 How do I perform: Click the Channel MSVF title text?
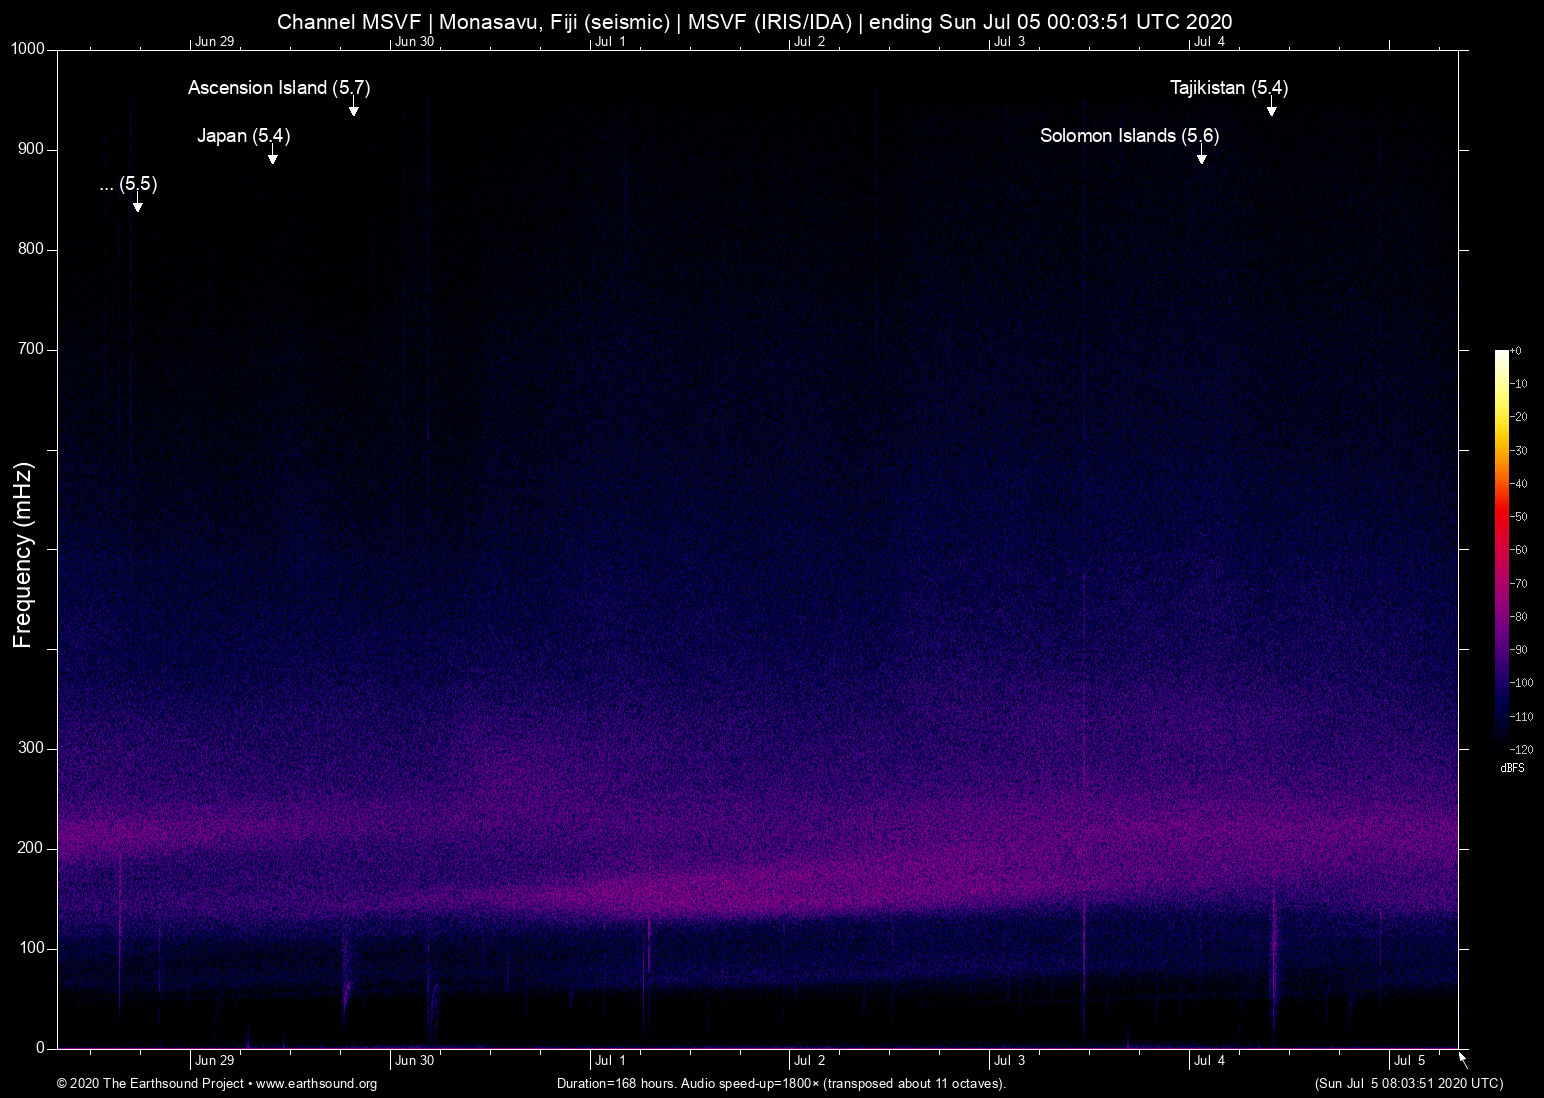click(755, 21)
